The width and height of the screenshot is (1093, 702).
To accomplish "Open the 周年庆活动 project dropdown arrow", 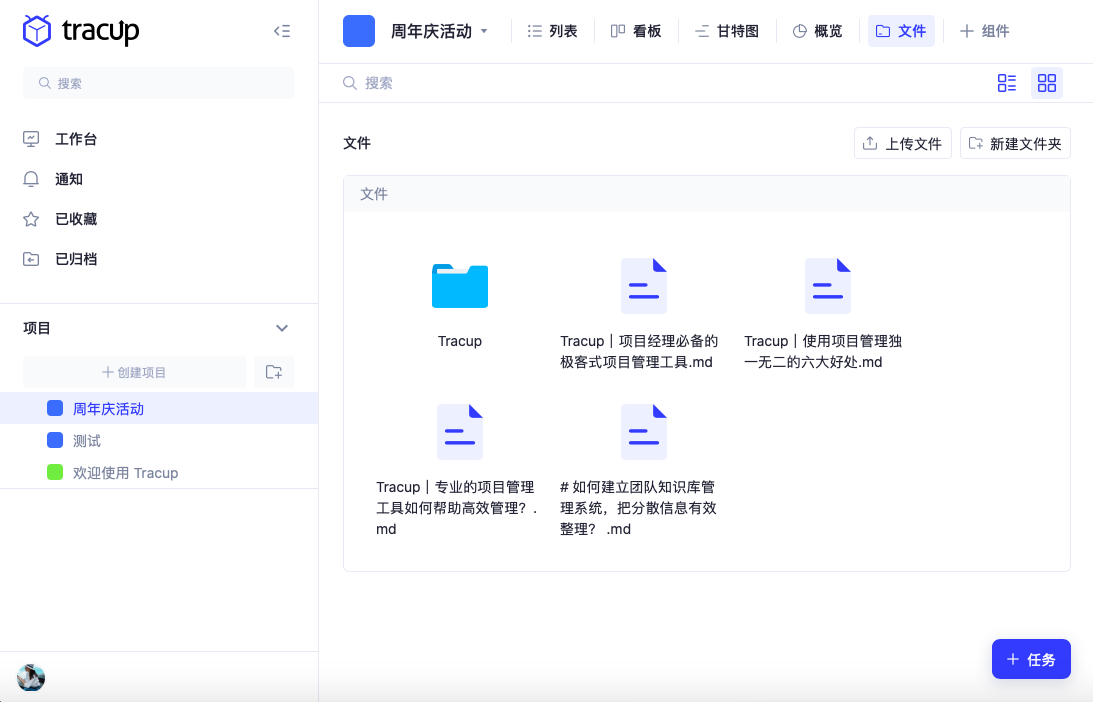I will coord(484,31).
